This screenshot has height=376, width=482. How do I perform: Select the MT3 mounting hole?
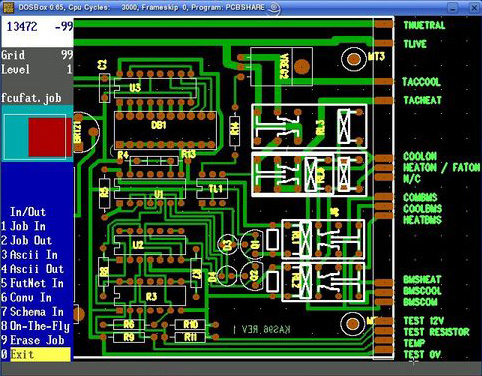pyautogui.click(x=354, y=59)
